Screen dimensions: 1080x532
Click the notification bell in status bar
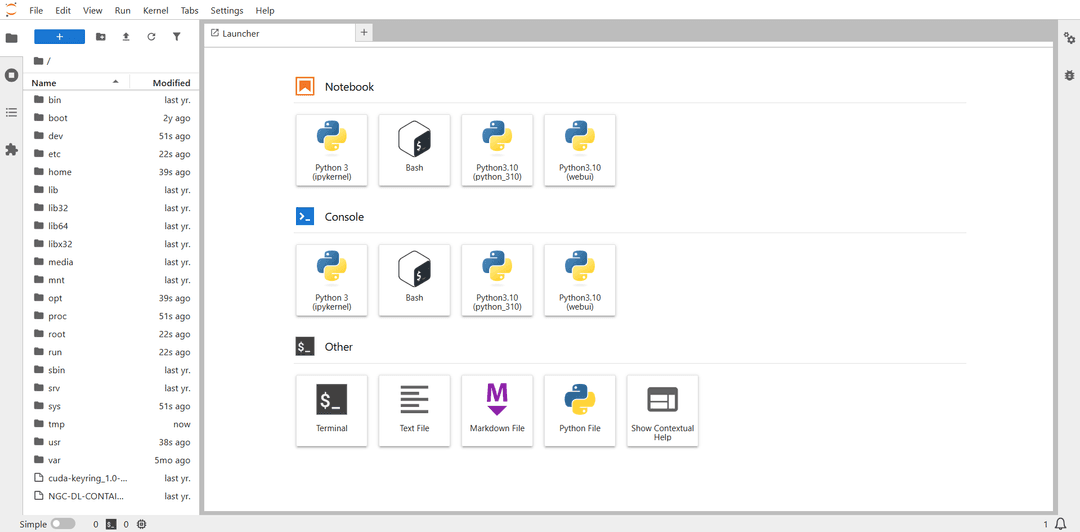pos(1061,524)
